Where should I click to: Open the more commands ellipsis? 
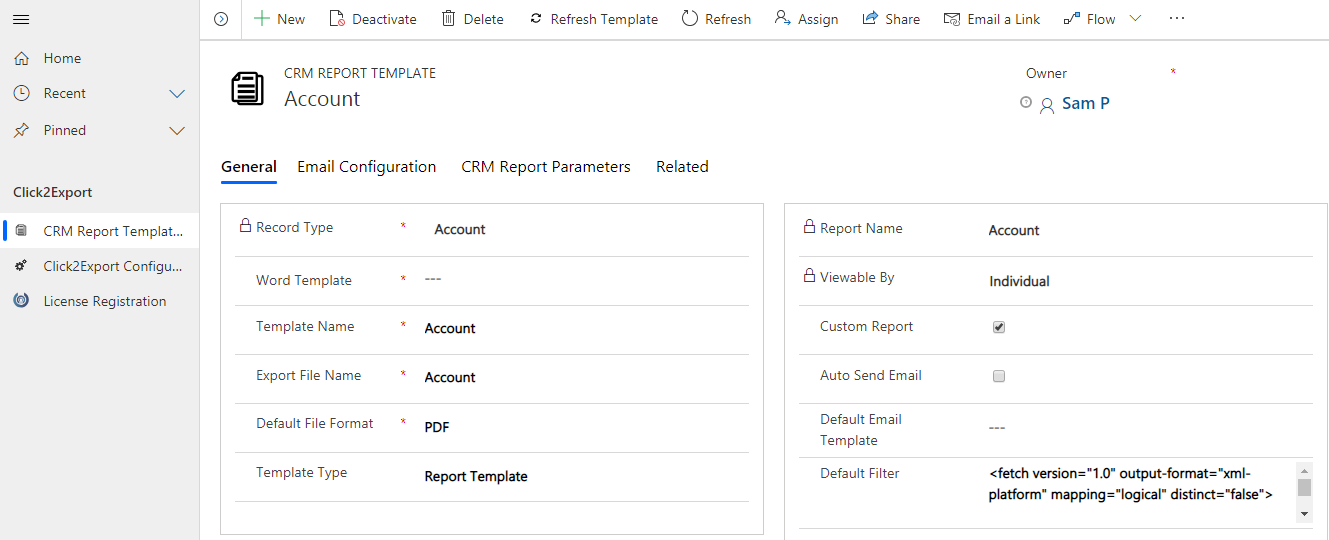tap(1177, 19)
